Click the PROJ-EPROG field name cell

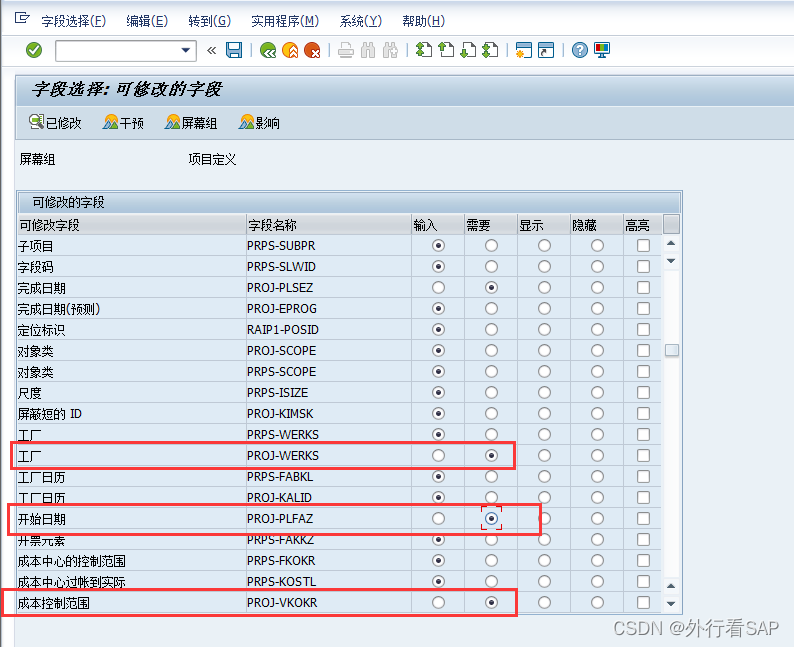(x=329, y=309)
